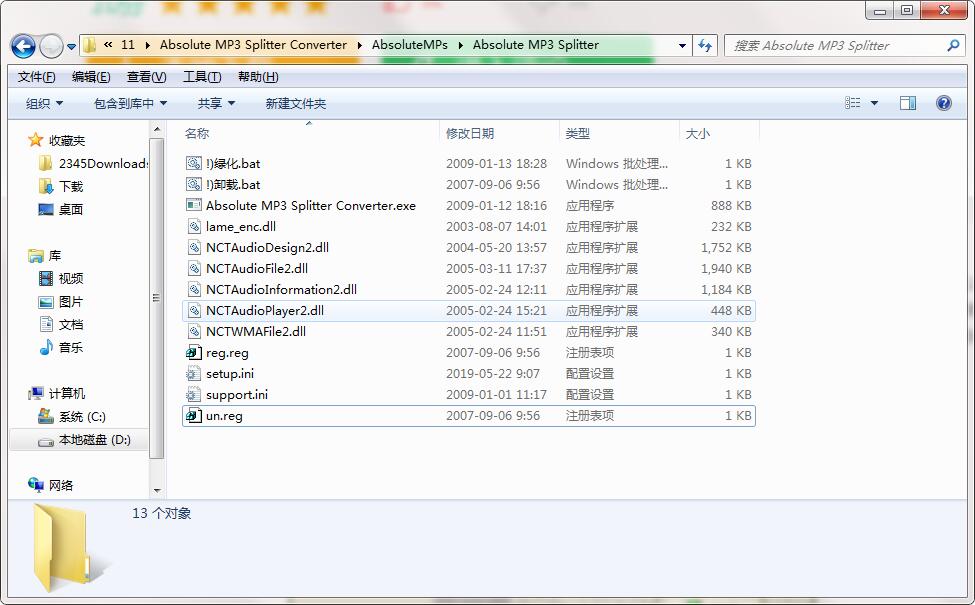This screenshot has height=605, width=975.
Task: Expand the arrow after the 11 breadcrumb
Action: point(147,45)
